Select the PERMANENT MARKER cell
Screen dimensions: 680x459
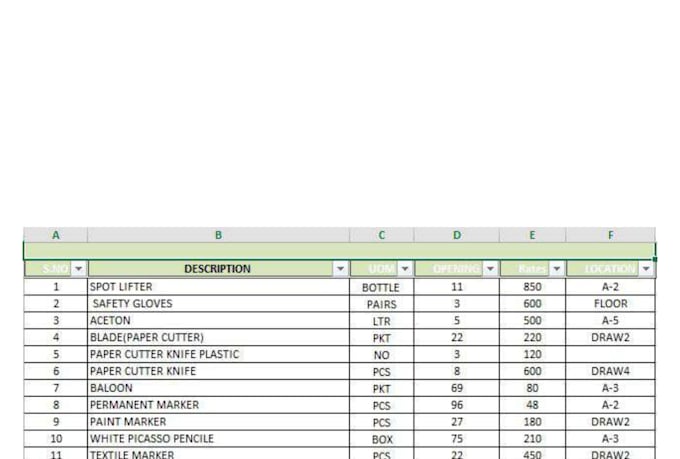[218, 405]
